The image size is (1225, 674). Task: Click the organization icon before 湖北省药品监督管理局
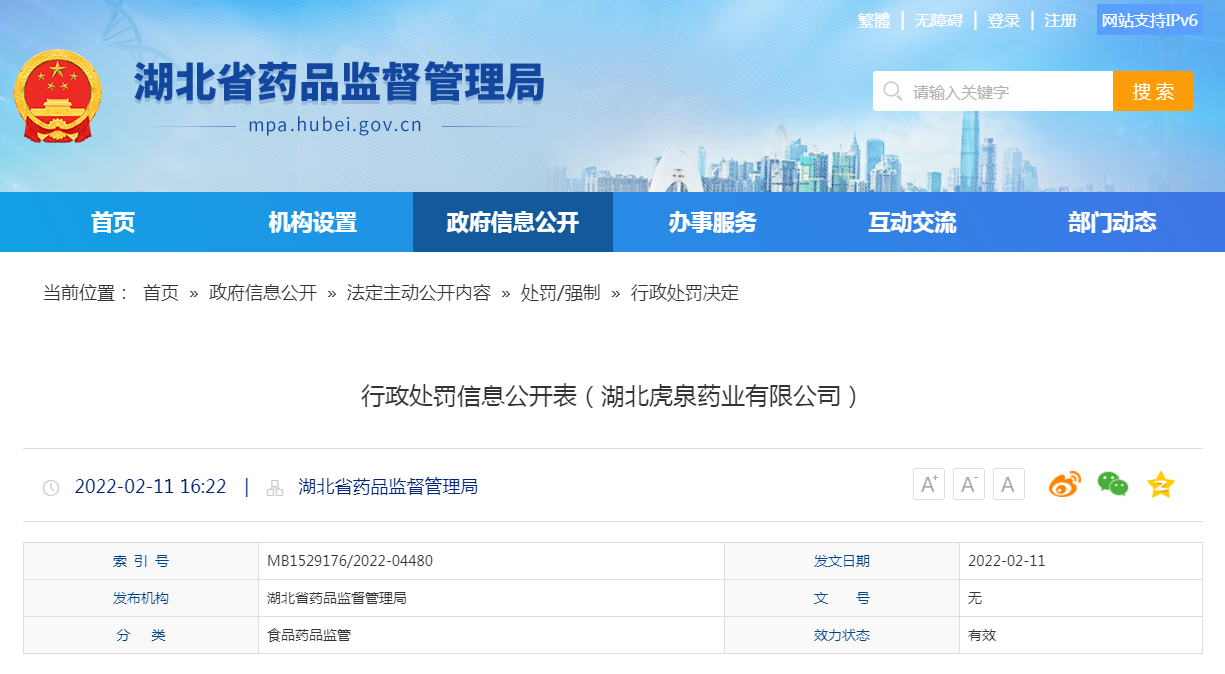[x=271, y=487]
